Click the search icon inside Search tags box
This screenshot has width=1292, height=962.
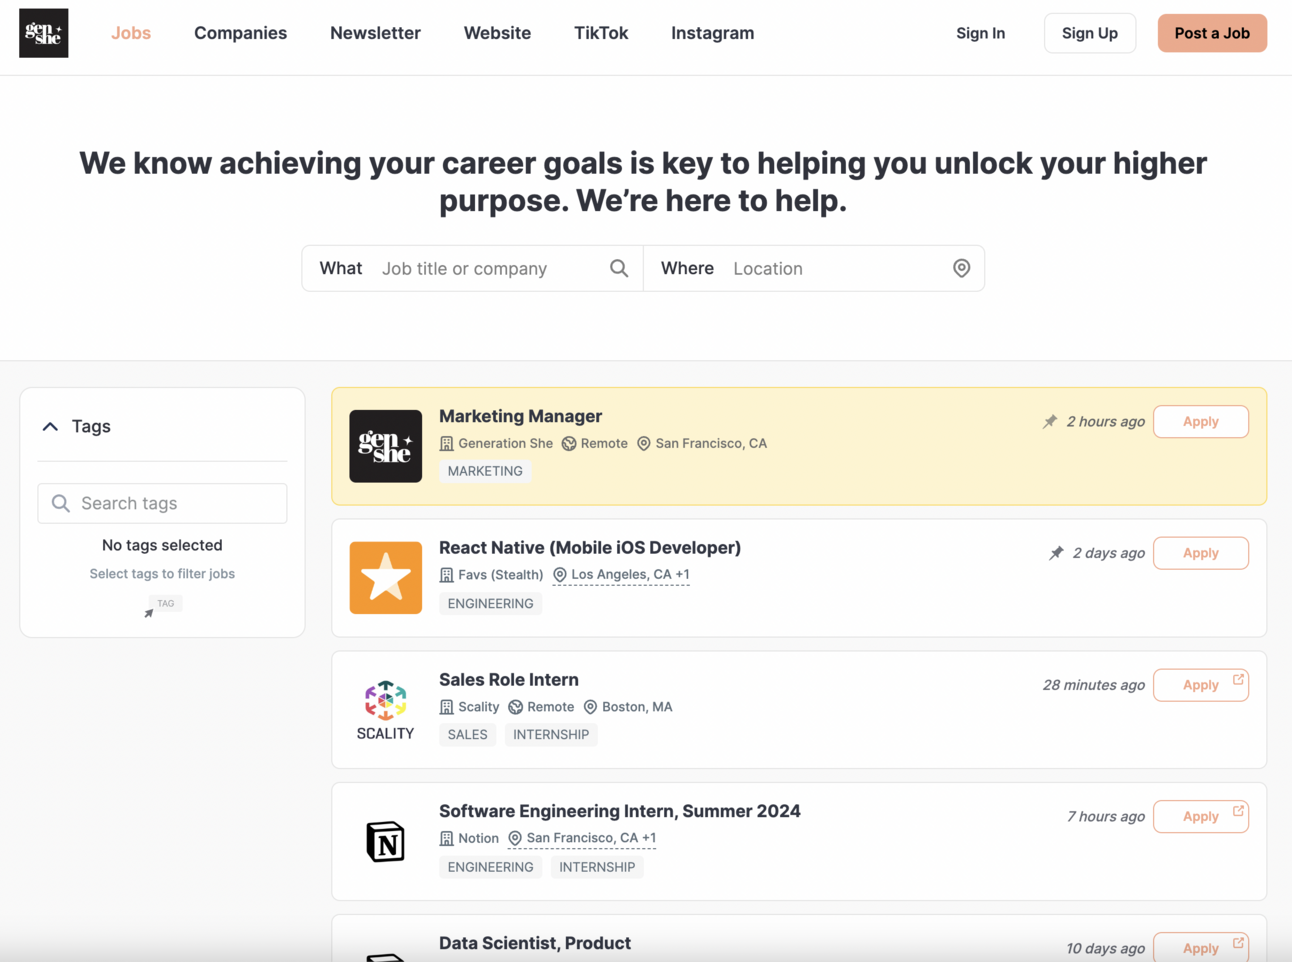[61, 503]
